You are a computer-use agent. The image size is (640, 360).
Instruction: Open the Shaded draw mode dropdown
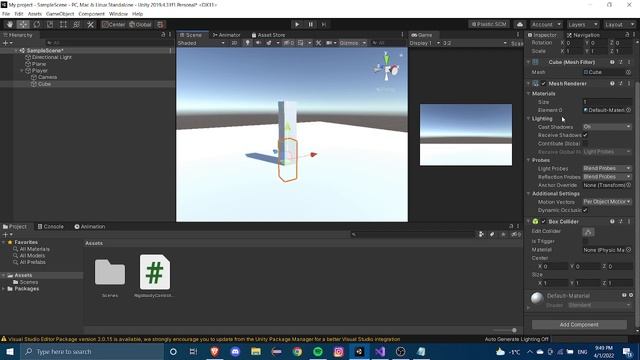[x=201, y=43]
